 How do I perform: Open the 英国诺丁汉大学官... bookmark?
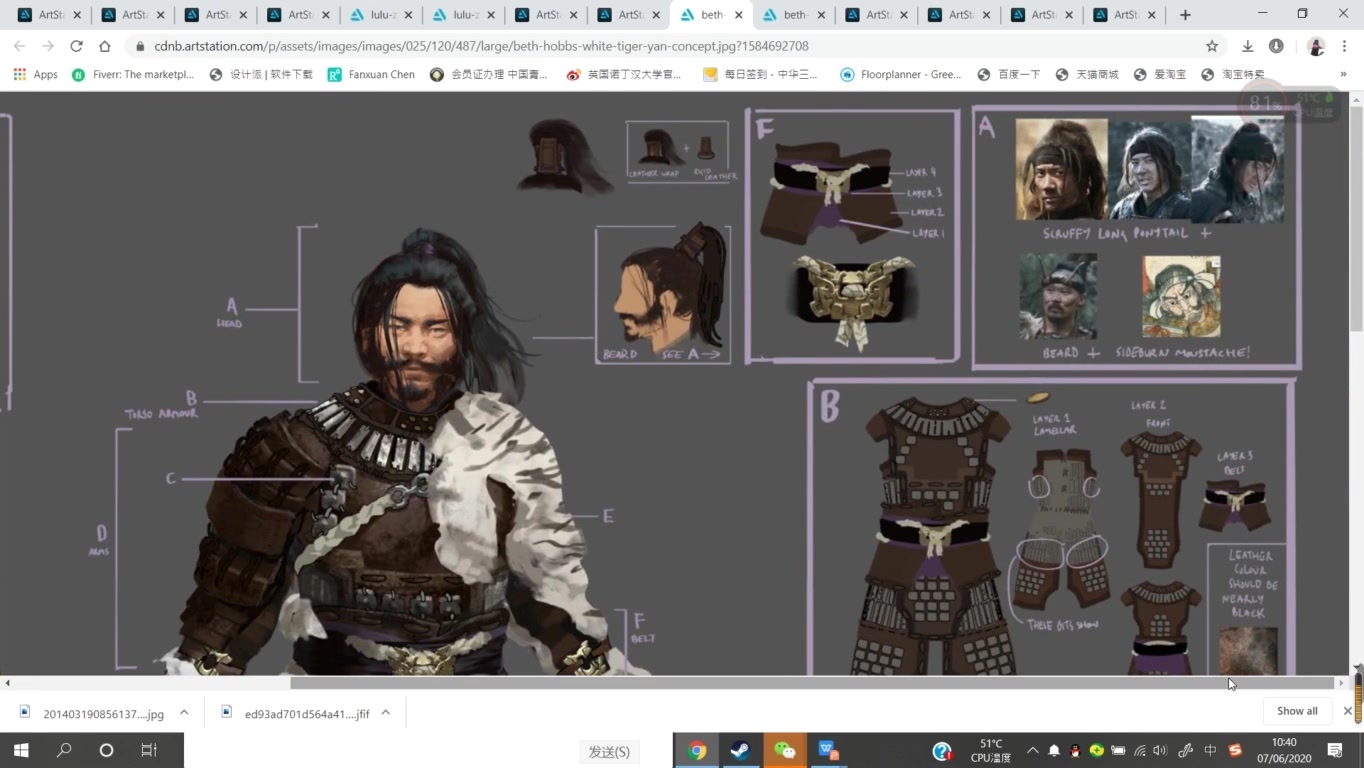pos(623,74)
